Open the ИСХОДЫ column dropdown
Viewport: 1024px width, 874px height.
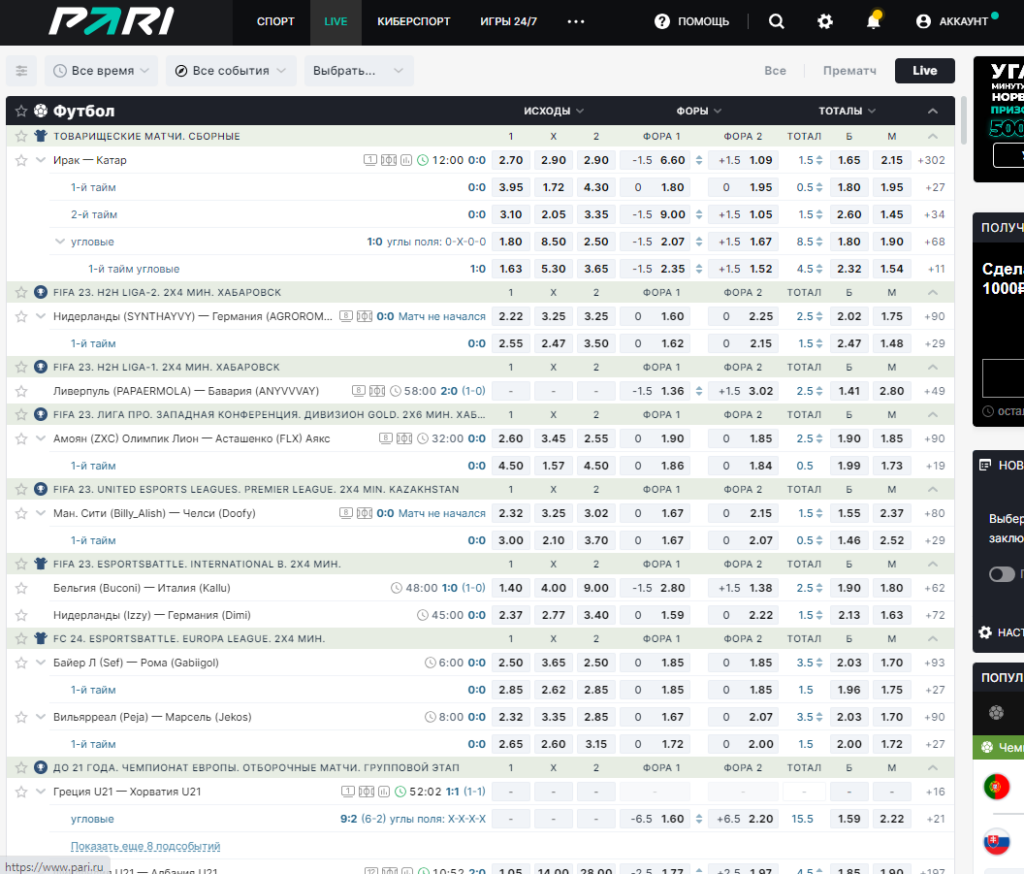(553, 111)
